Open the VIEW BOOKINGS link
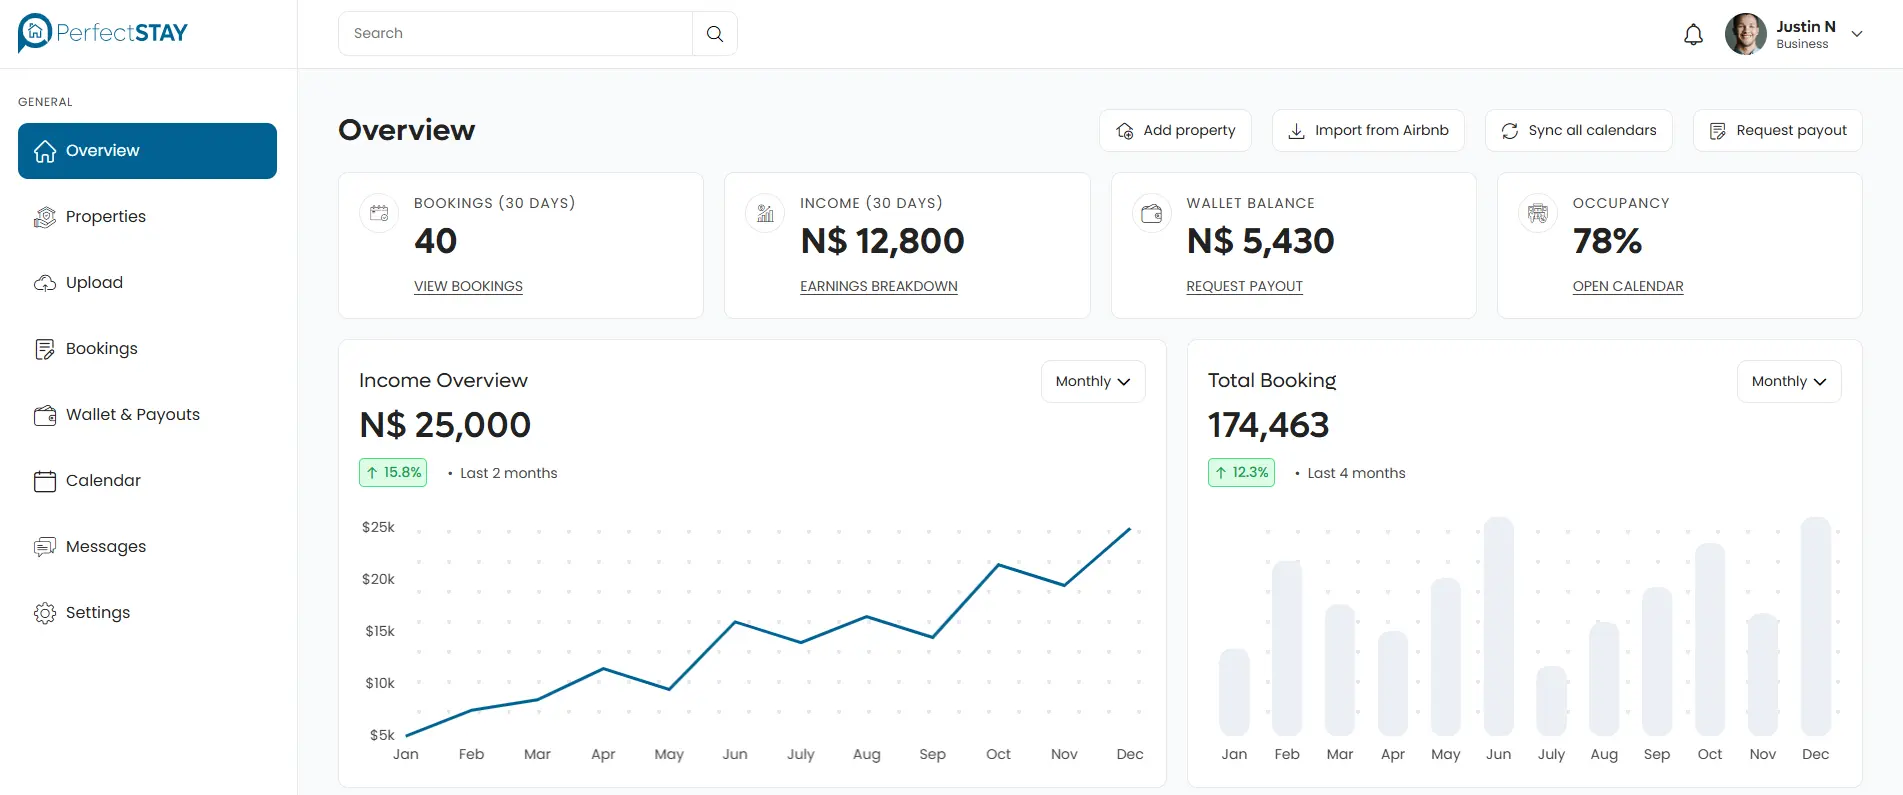 468,287
